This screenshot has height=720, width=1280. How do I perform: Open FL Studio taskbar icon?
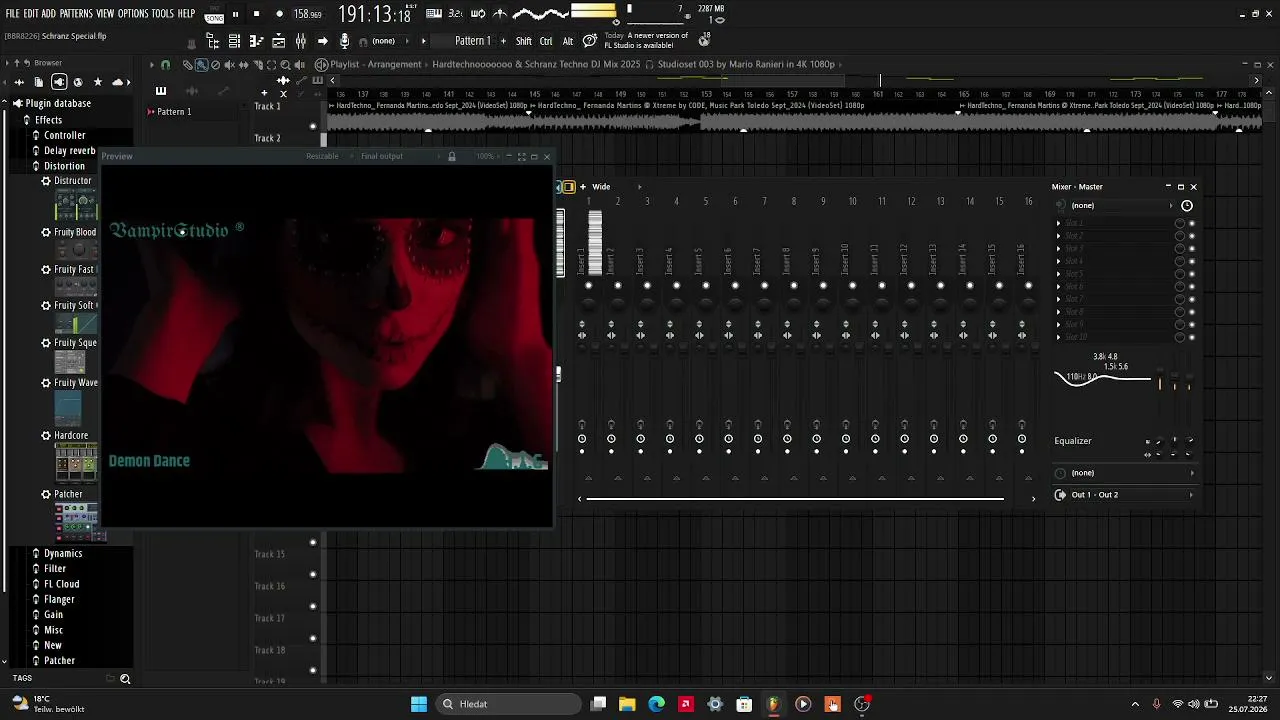coord(773,704)
